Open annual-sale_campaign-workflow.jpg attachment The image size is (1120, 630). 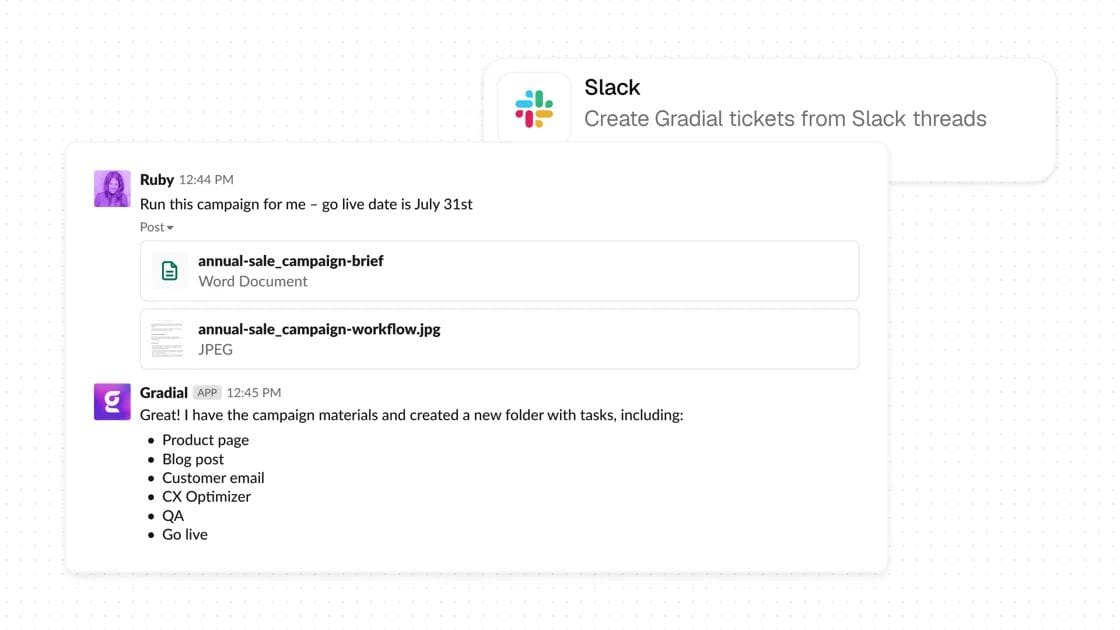499,339
